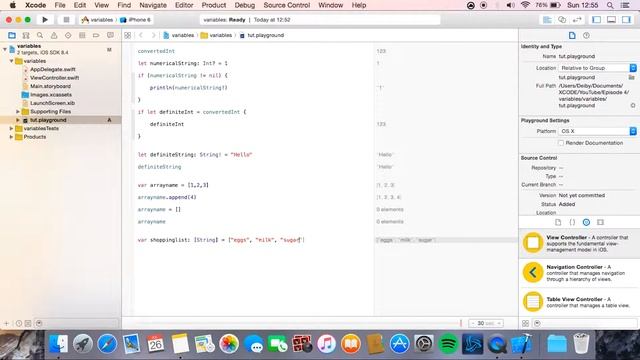This screenshot has width=640, height=360.
Task: Click the add file plus button
Action: [6, 323]
